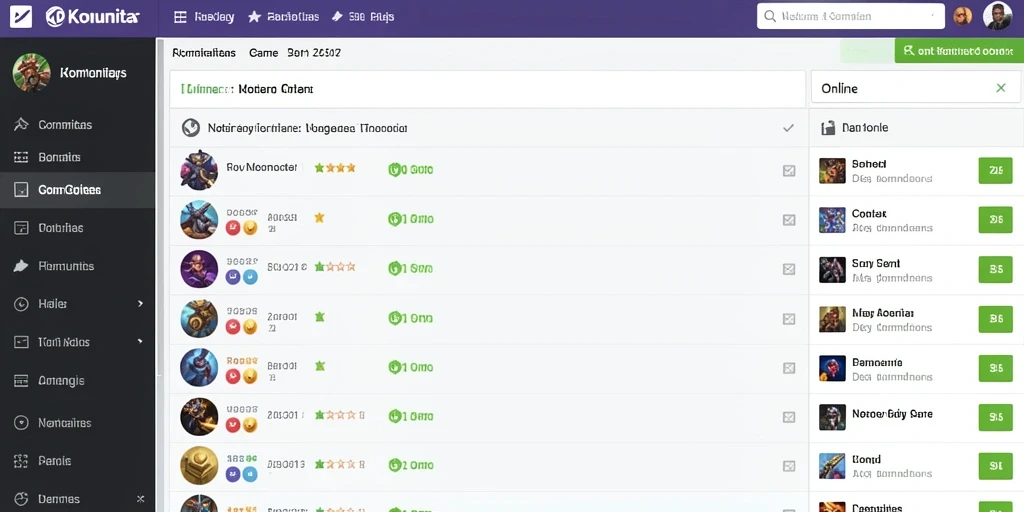Click the green shield badge in the Rov Noonocter row

(x=394, y=170)
